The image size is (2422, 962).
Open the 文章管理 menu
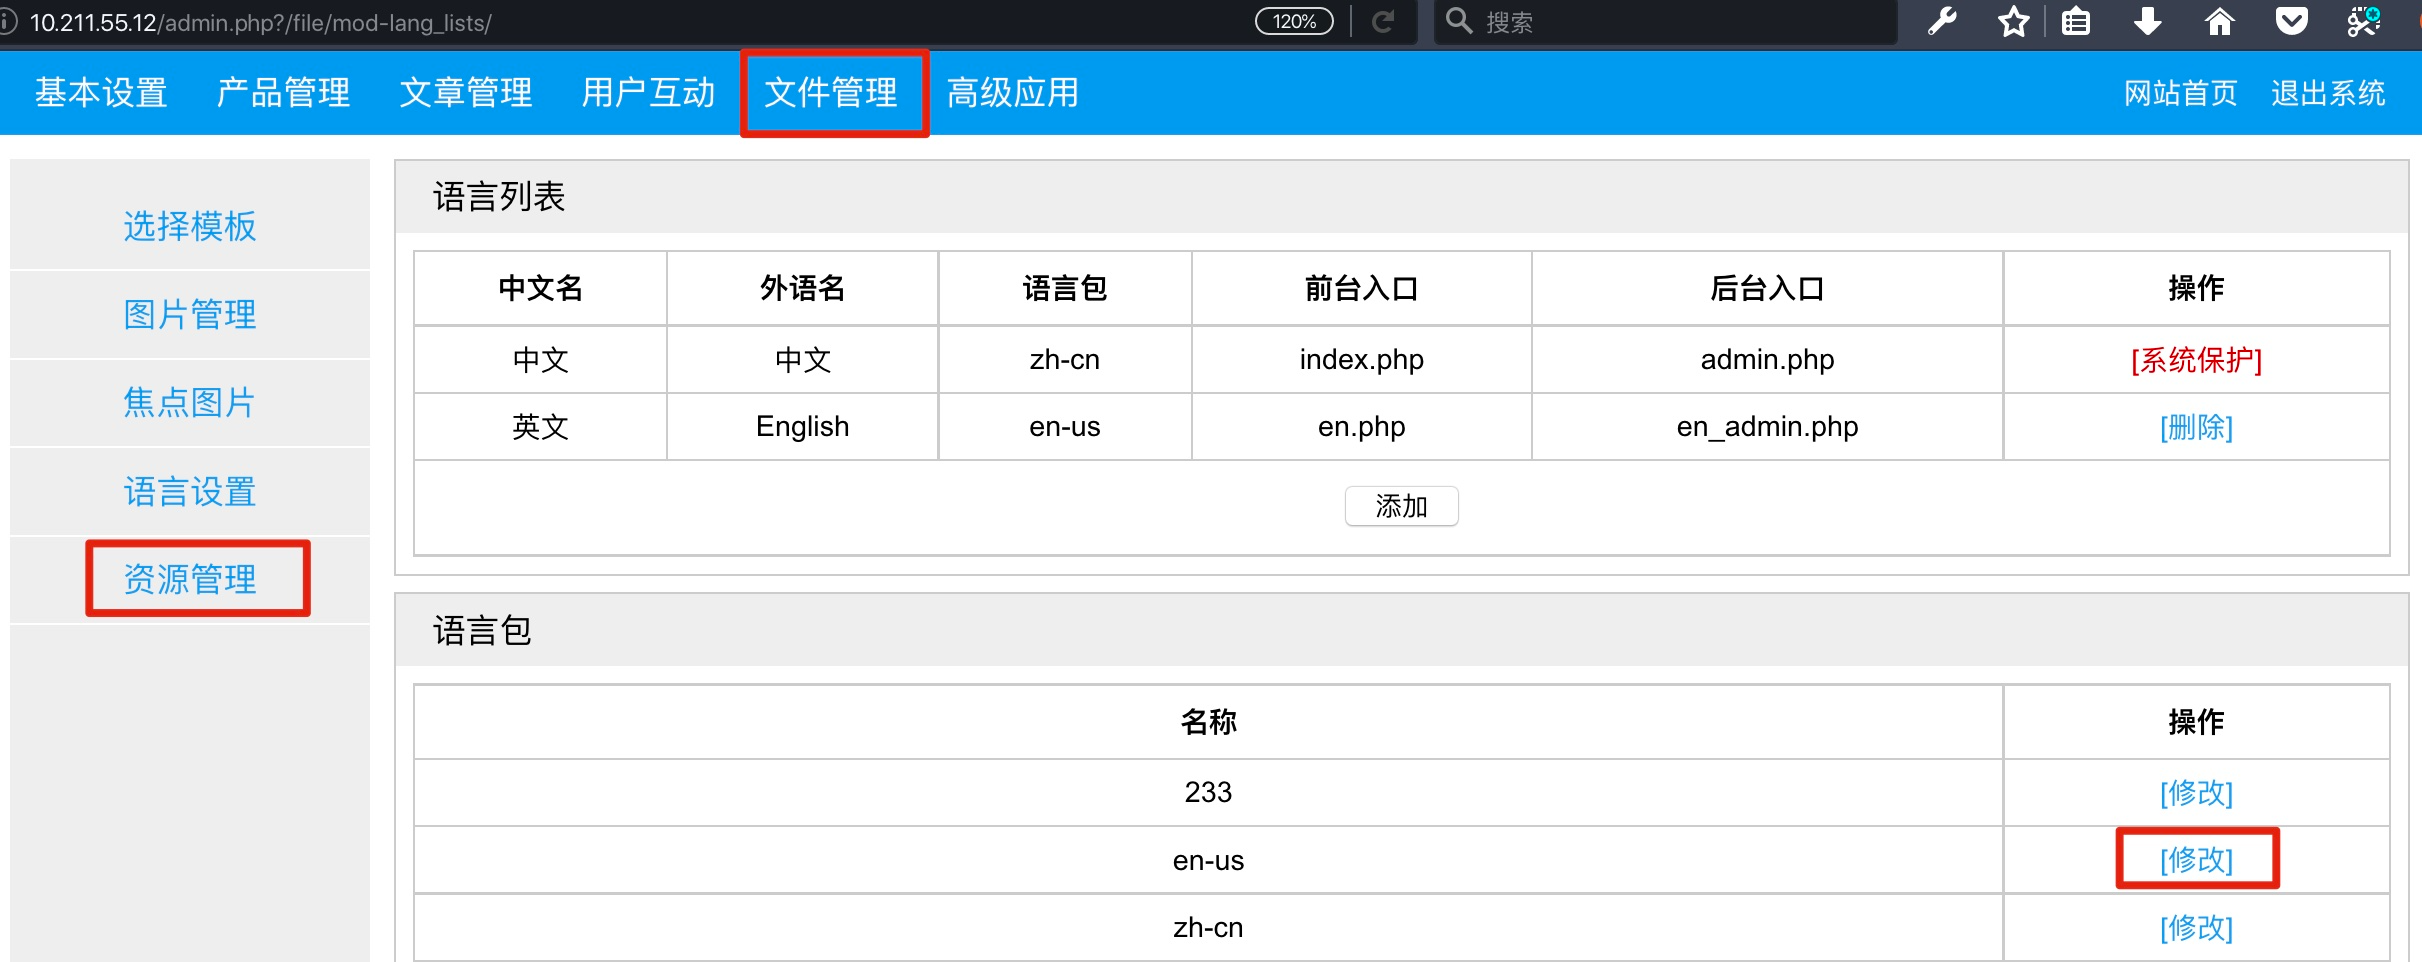[466, 93]
